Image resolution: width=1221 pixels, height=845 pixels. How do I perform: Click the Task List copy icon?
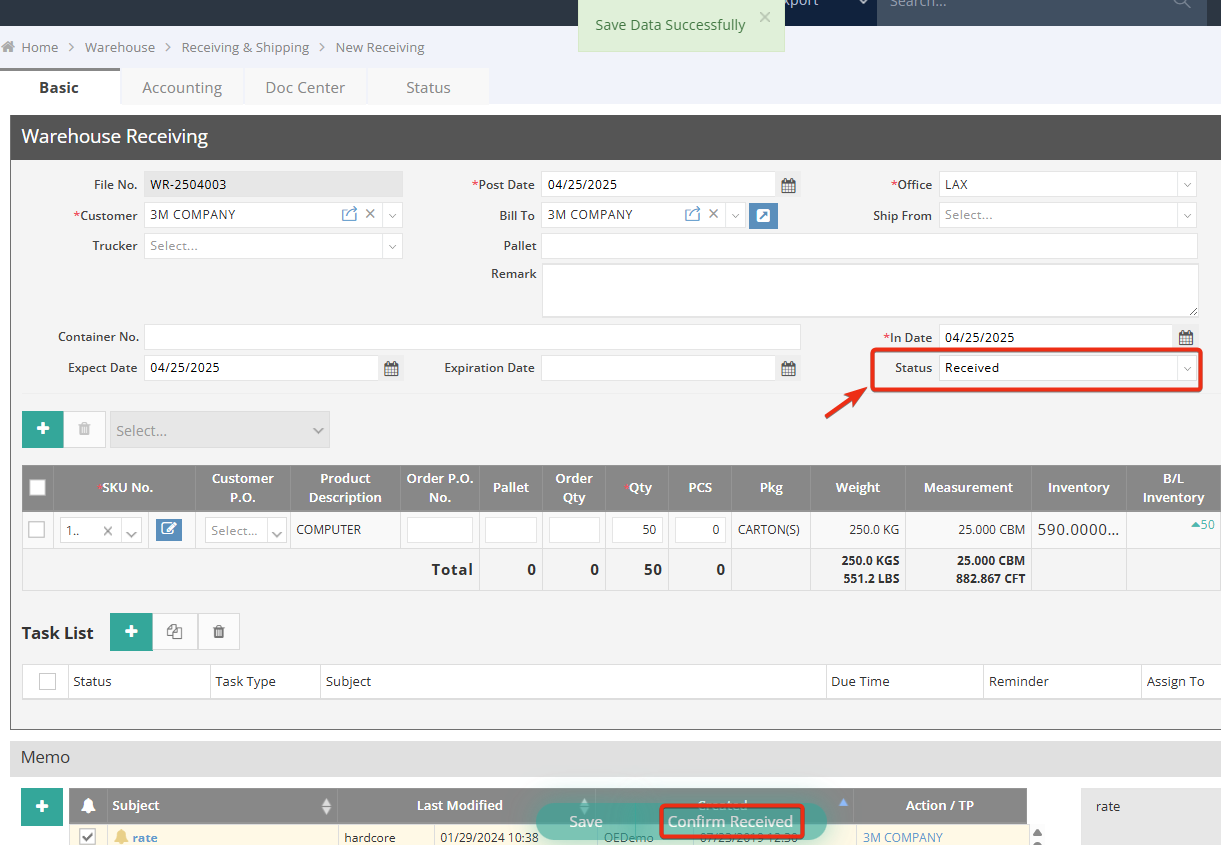175,632
